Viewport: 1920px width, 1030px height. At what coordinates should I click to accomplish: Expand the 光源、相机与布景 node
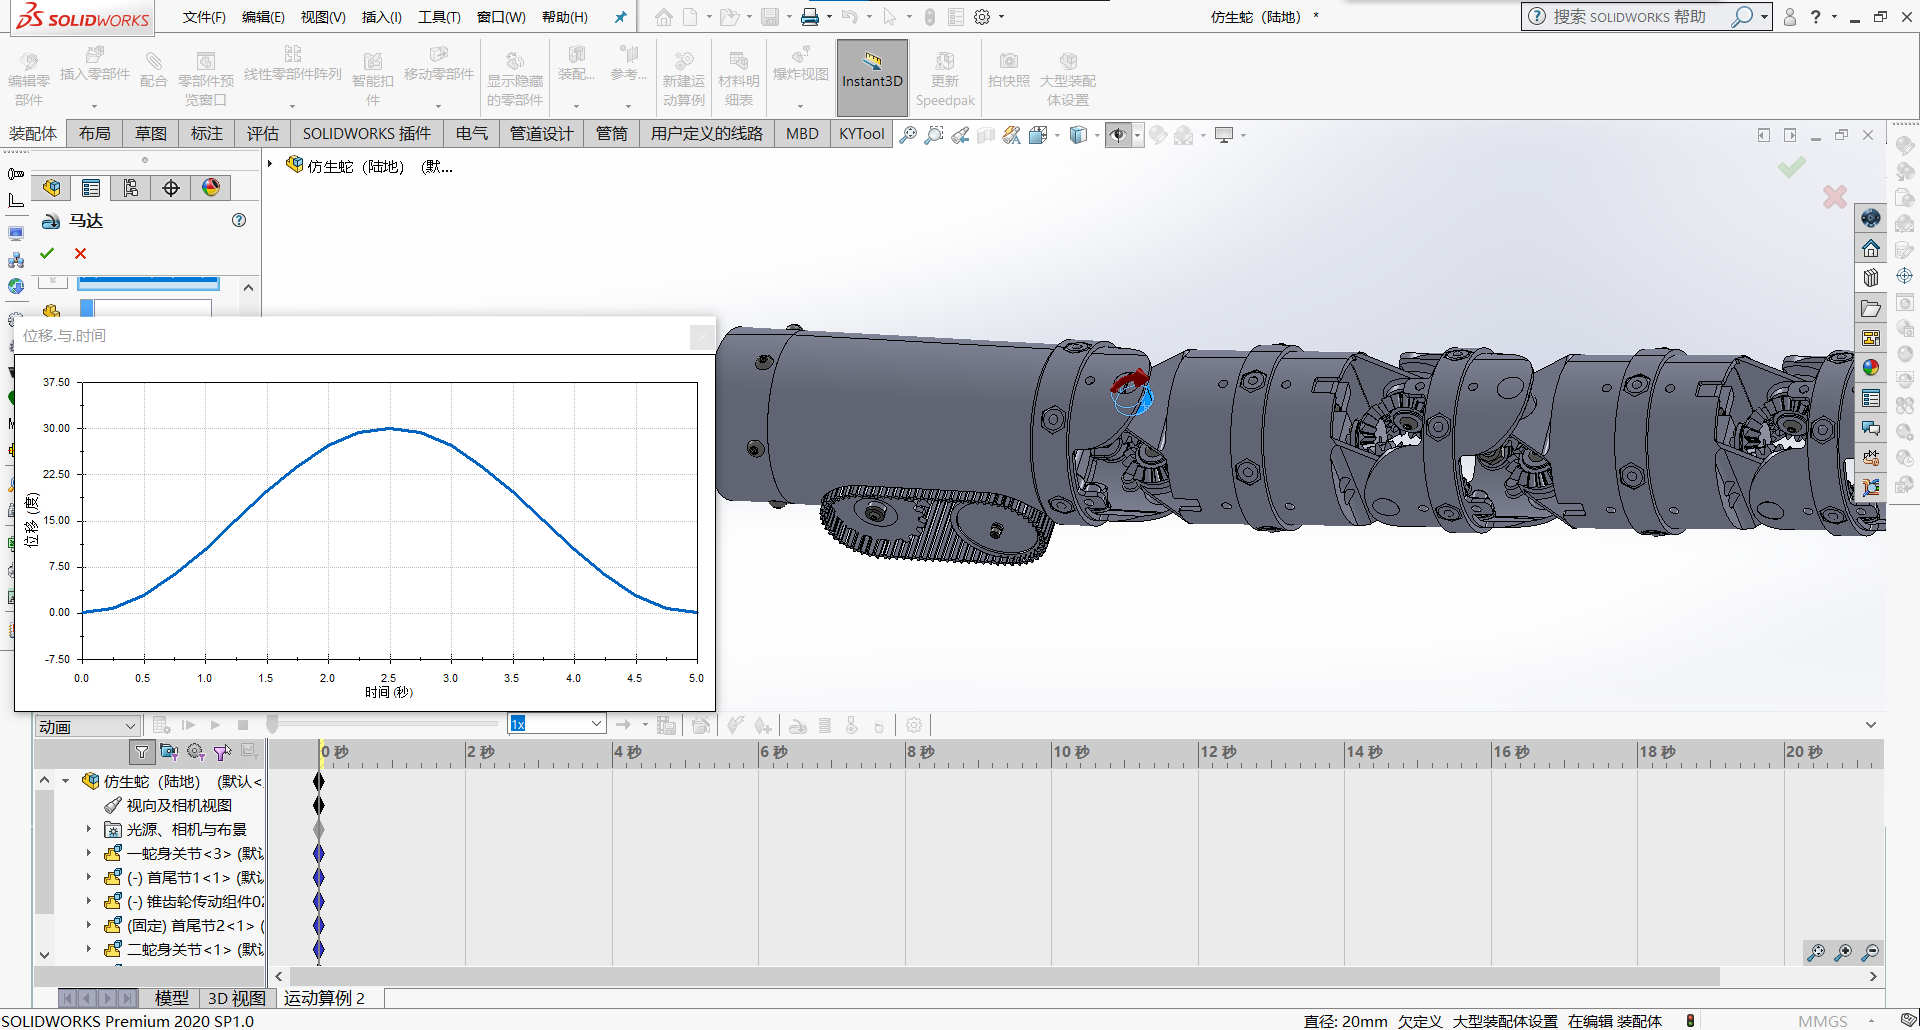[x=88, y=829]
